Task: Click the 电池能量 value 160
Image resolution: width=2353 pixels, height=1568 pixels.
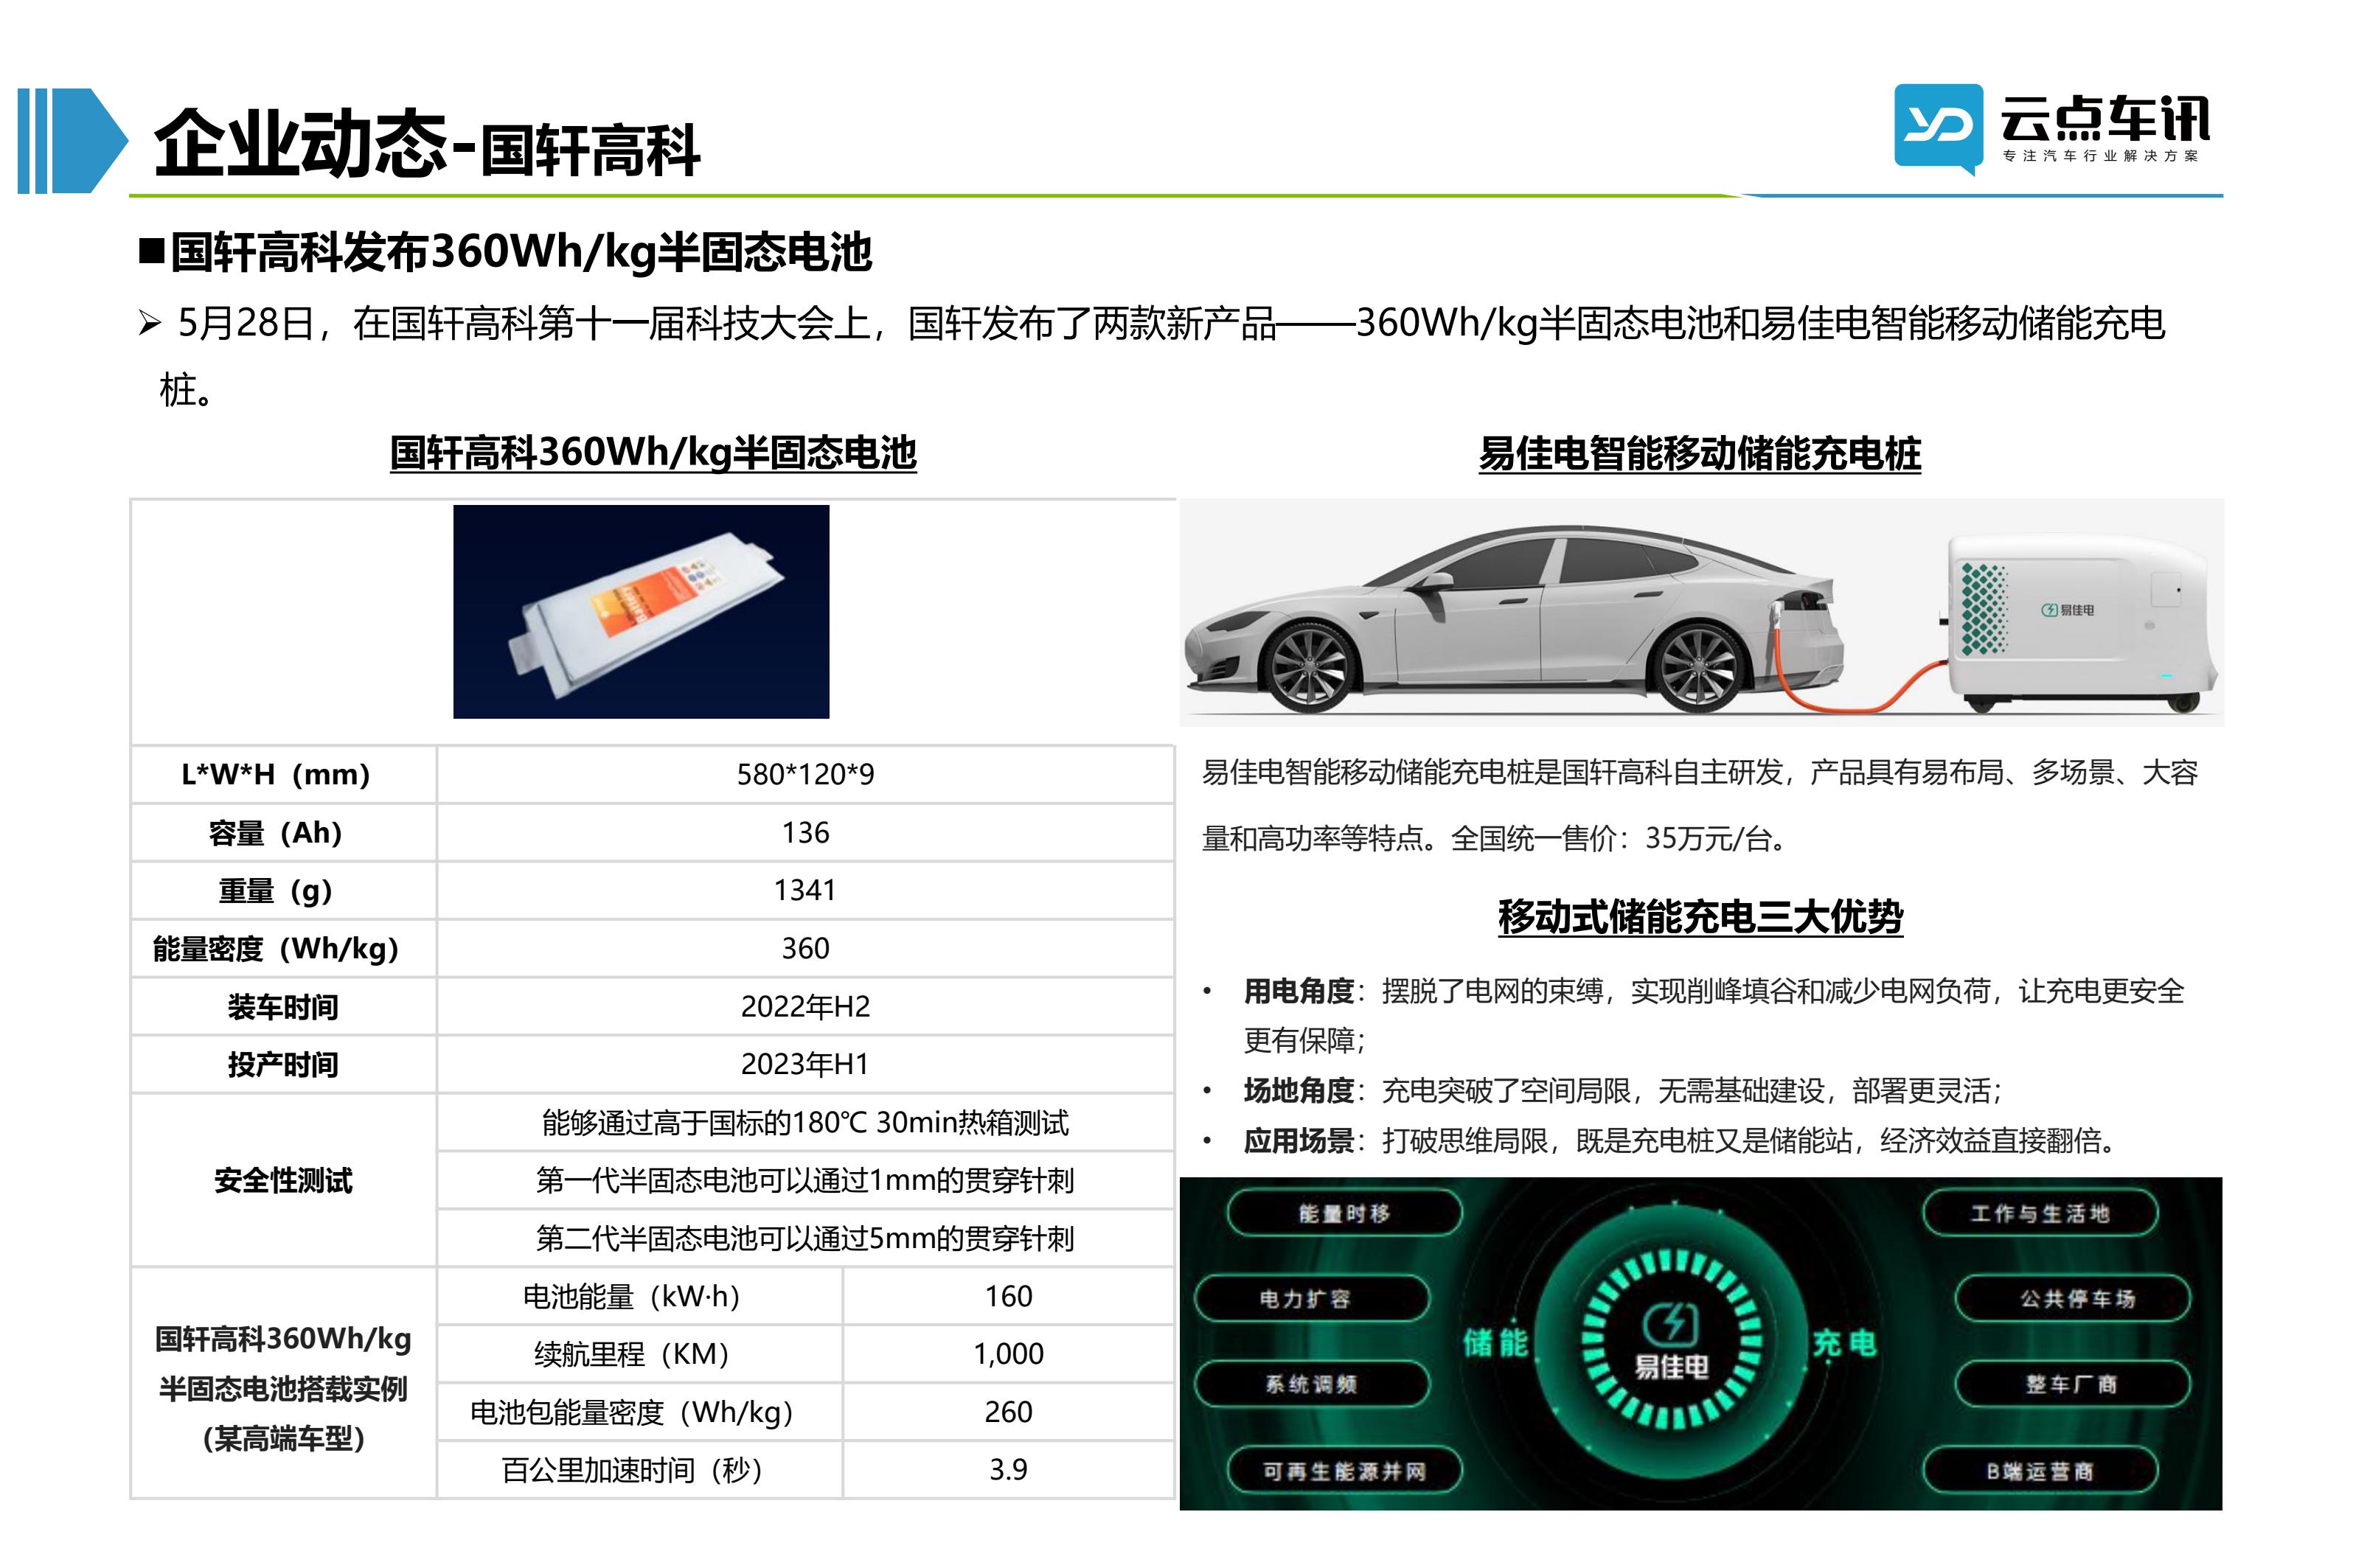Action: [1008, 1296]
